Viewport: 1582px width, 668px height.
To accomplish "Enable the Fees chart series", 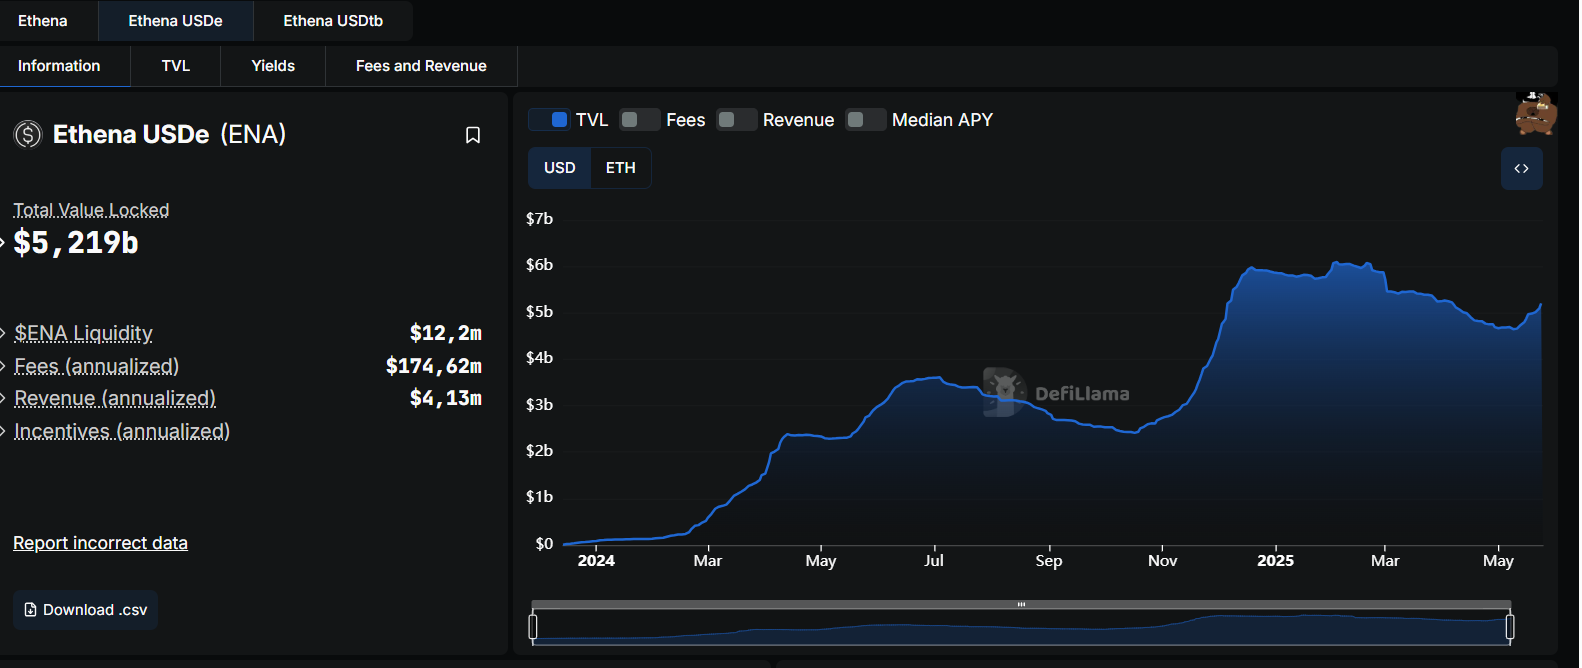I will [x=640, y=120].
